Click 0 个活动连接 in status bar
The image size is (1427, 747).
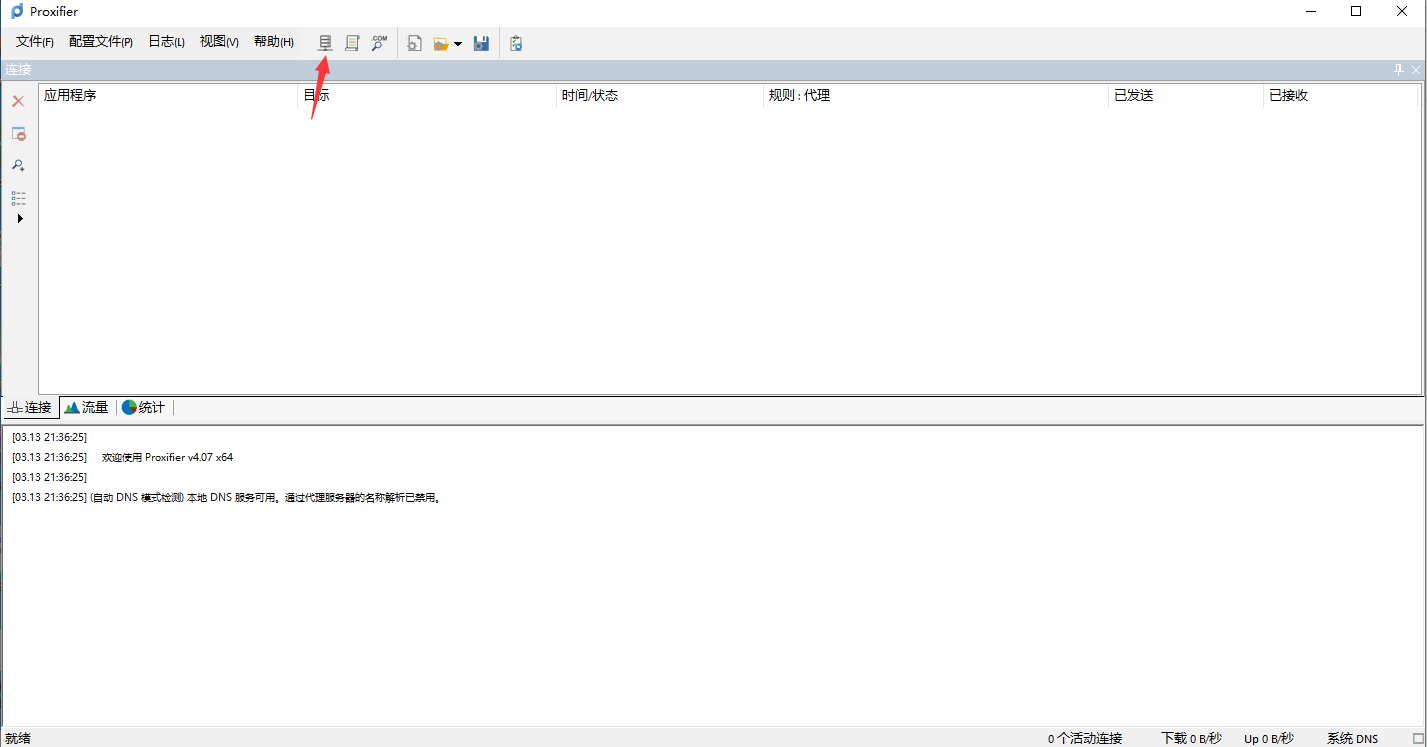1083,738
